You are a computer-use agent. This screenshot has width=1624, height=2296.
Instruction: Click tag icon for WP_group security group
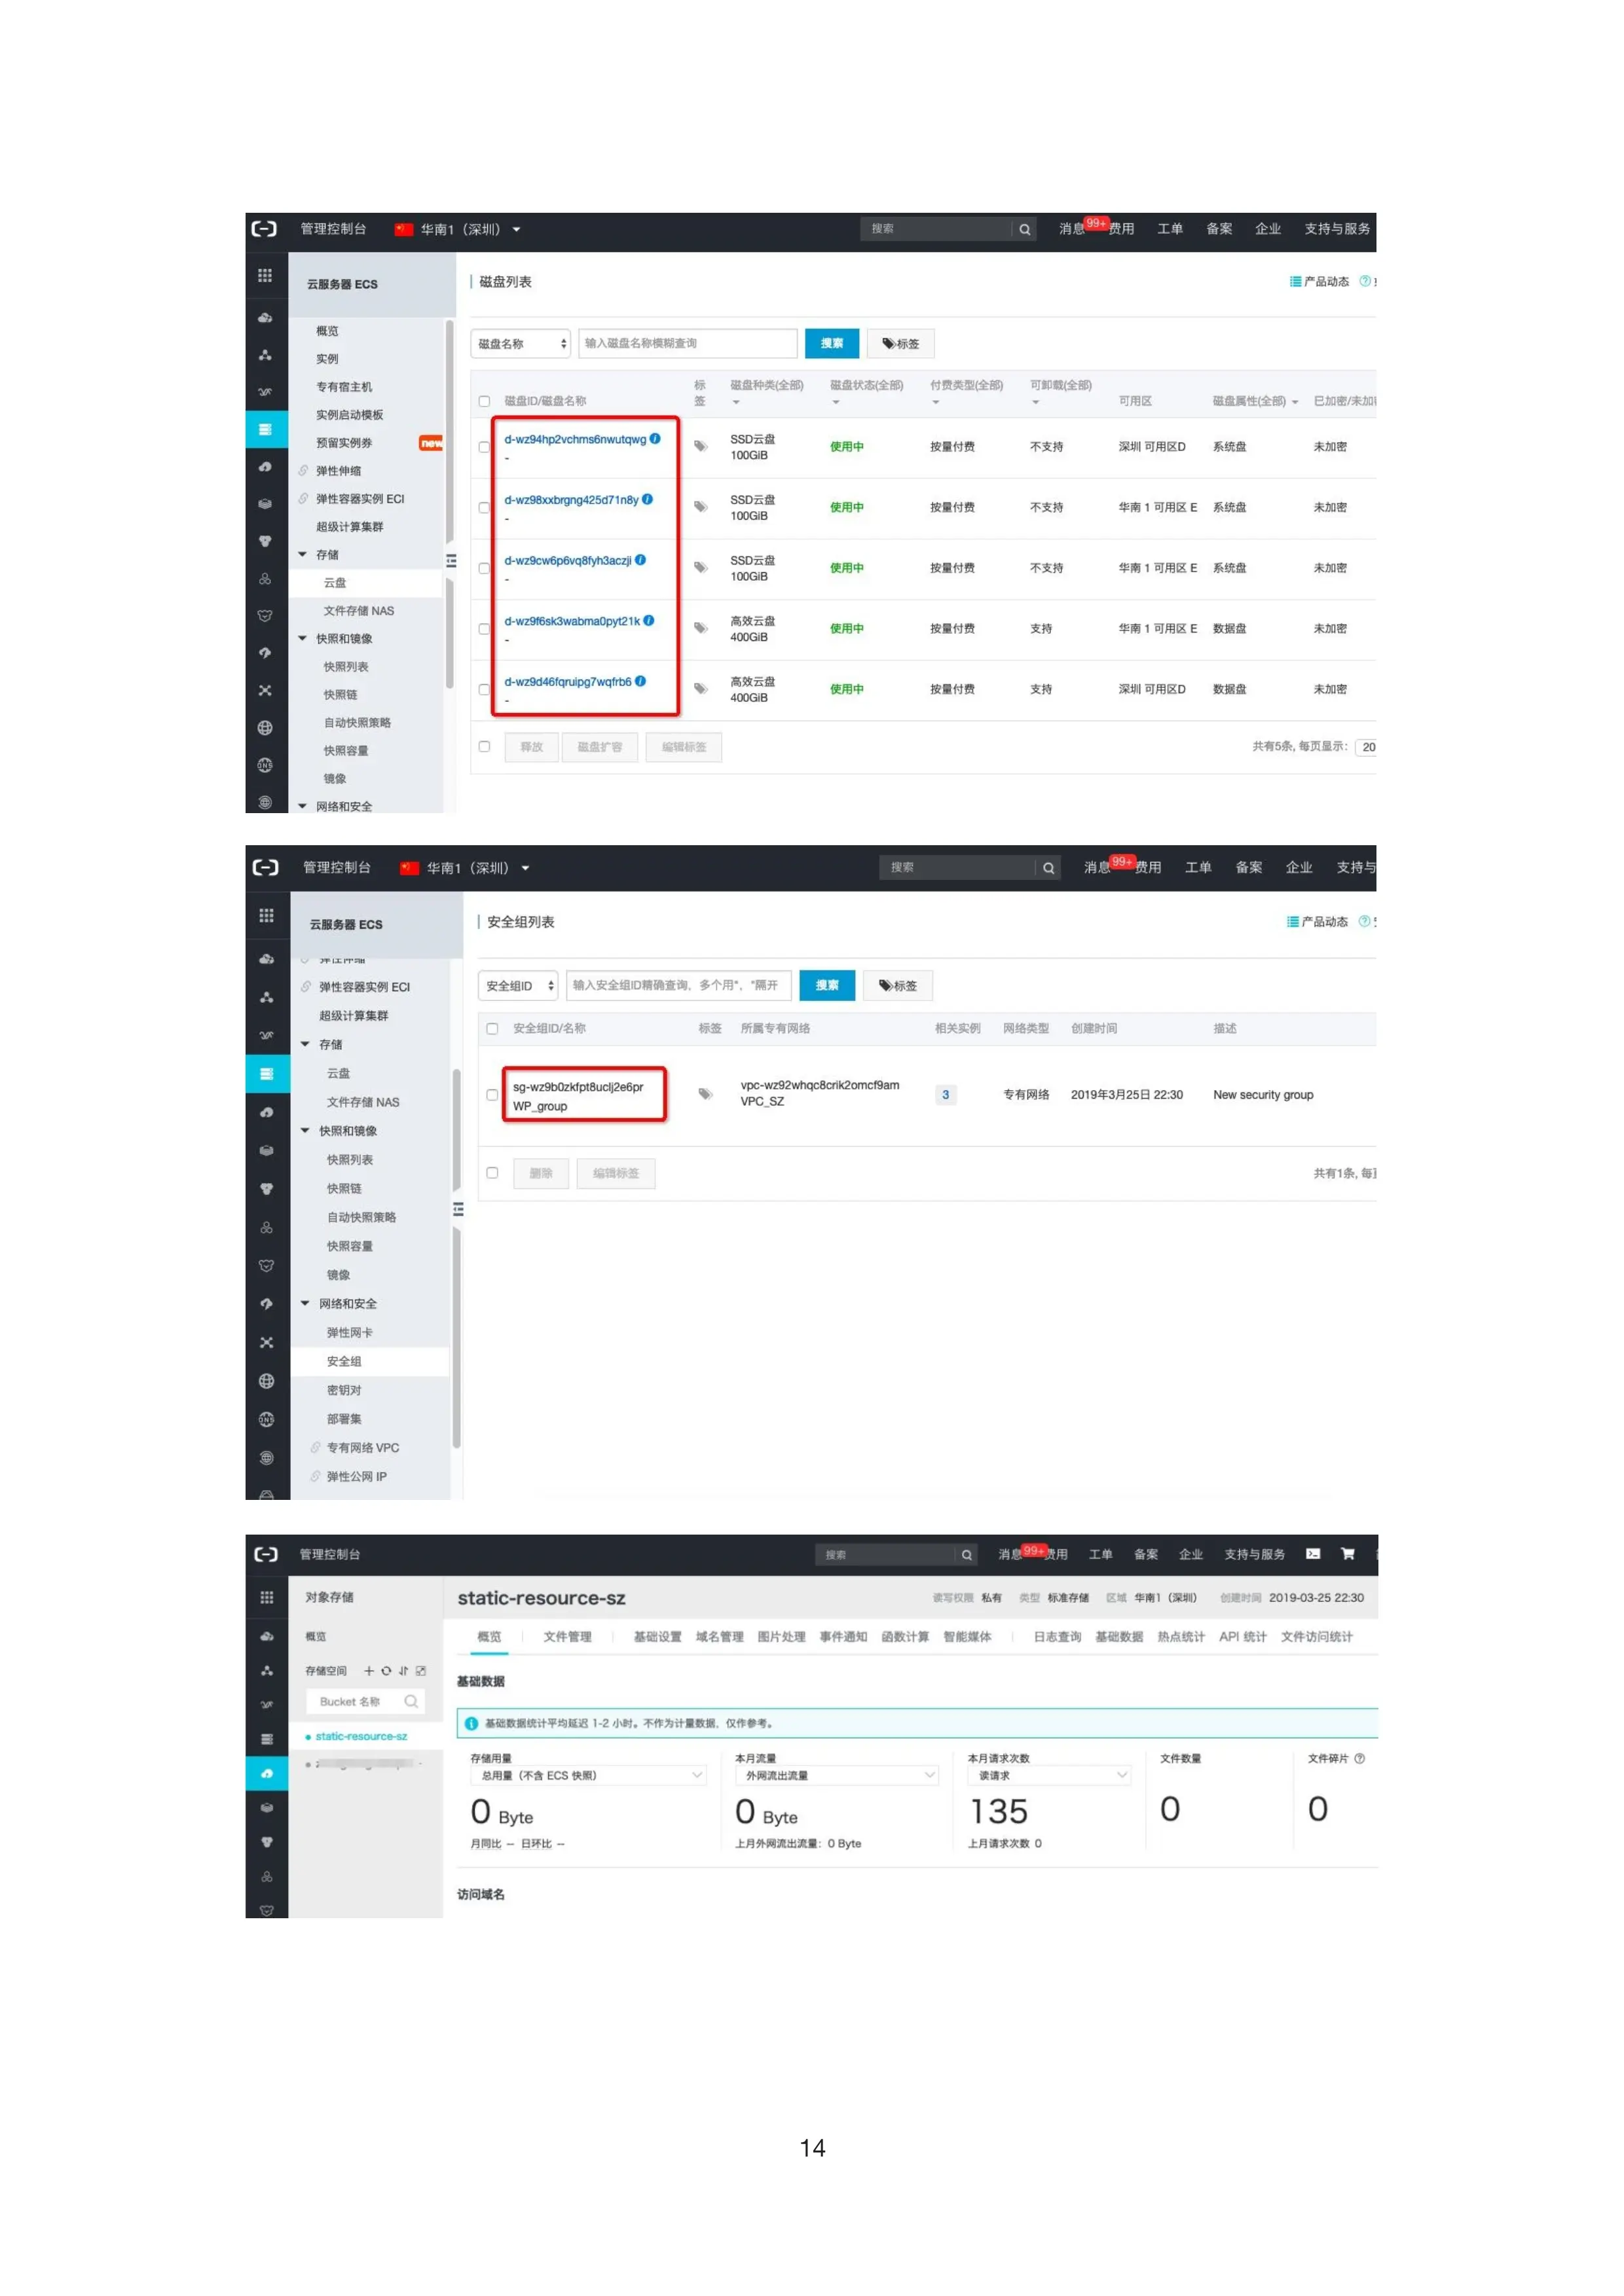click(x=705, y=1094)
